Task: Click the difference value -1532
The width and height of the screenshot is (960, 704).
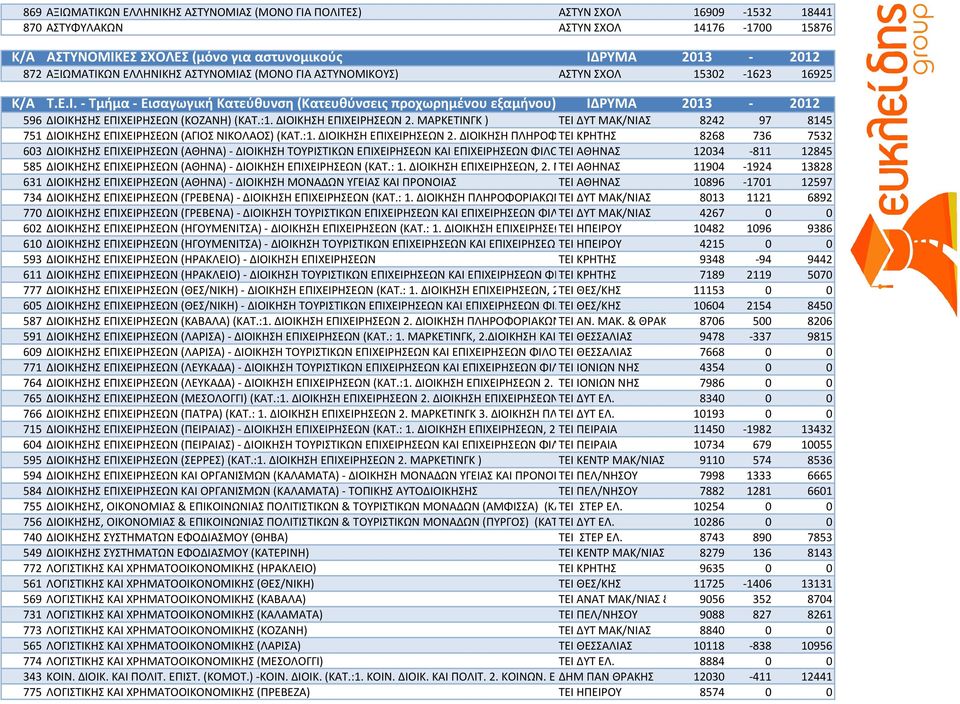Action: pyautogui.click(x=757, y=12)
